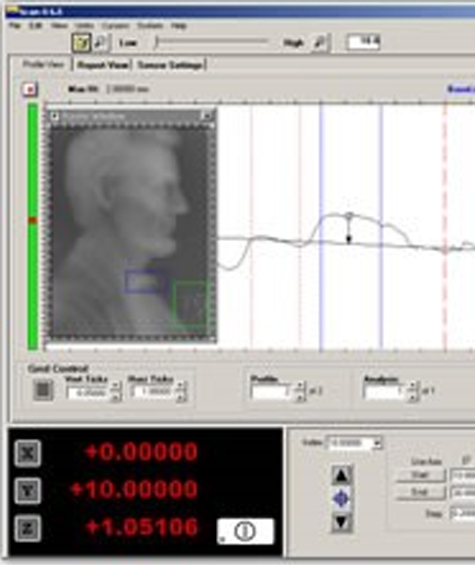Open the File menu
The width and height of the screenshot is (475, 565).
click(14, 26)
